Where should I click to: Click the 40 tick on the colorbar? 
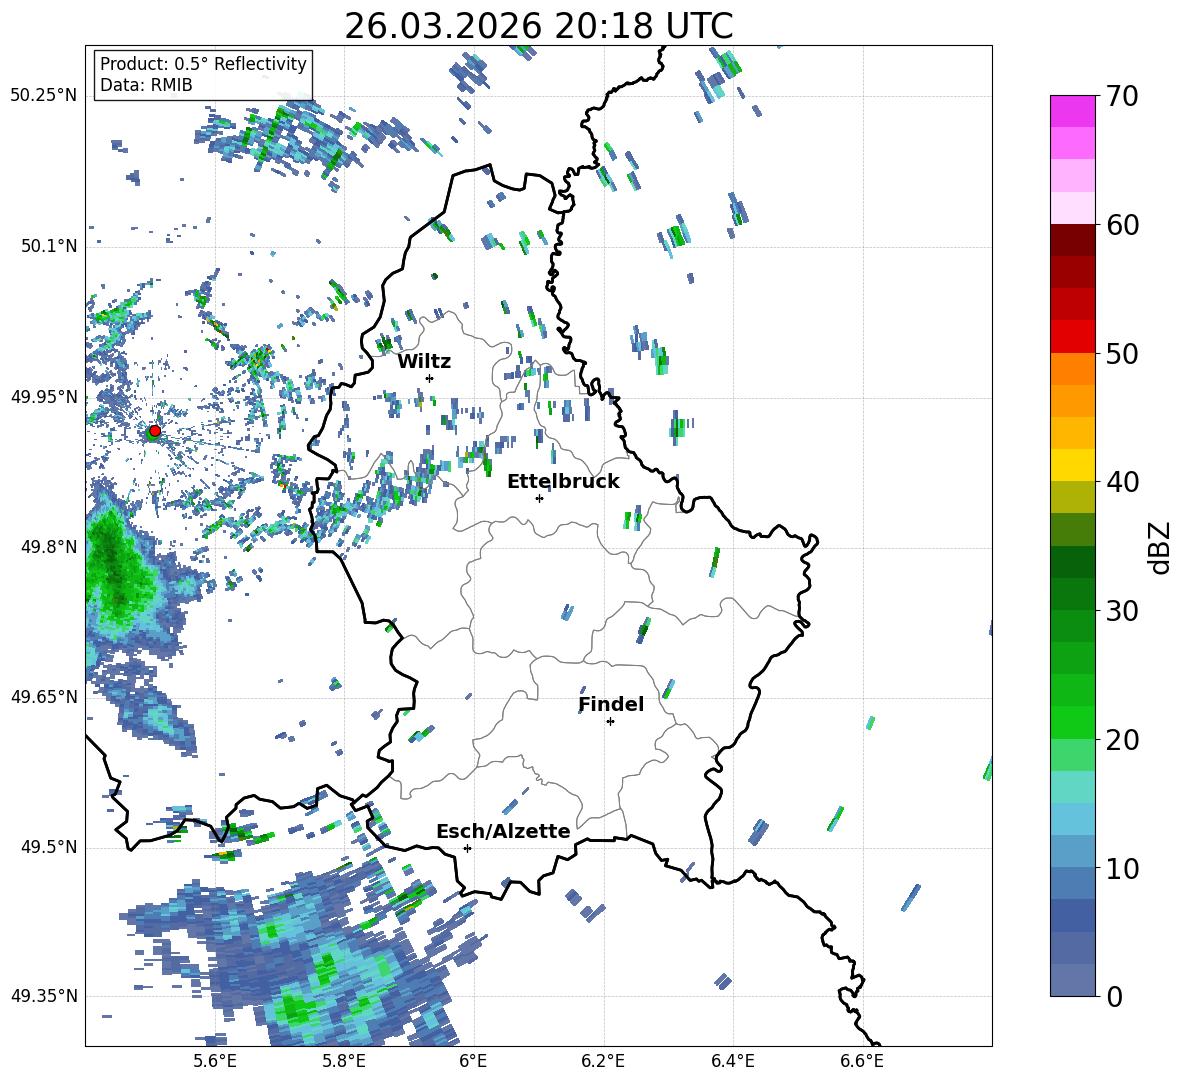1122,482
